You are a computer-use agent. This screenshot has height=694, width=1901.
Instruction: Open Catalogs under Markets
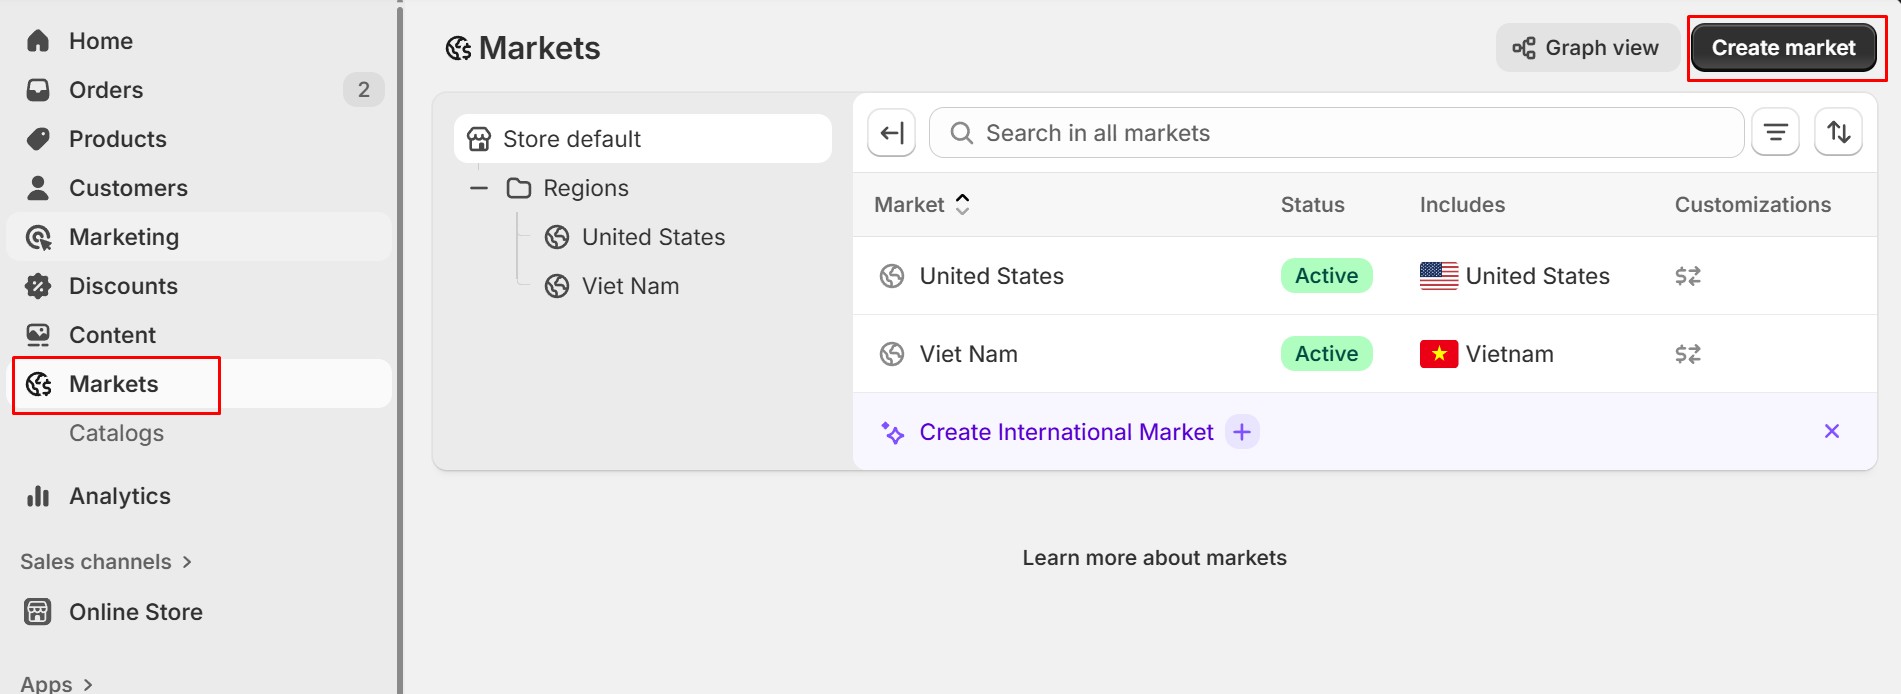coord(116,433)
